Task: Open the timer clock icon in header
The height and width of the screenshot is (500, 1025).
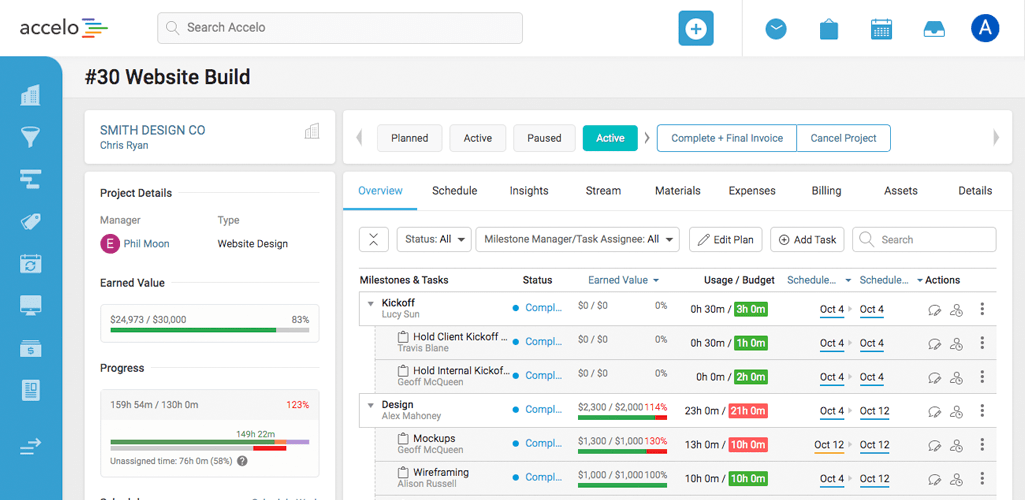Action: point(776,29)
